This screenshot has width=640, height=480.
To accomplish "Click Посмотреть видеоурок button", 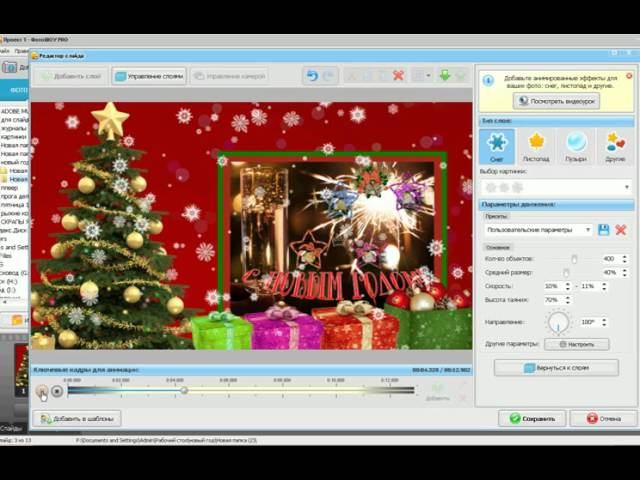I will (556, 101).
